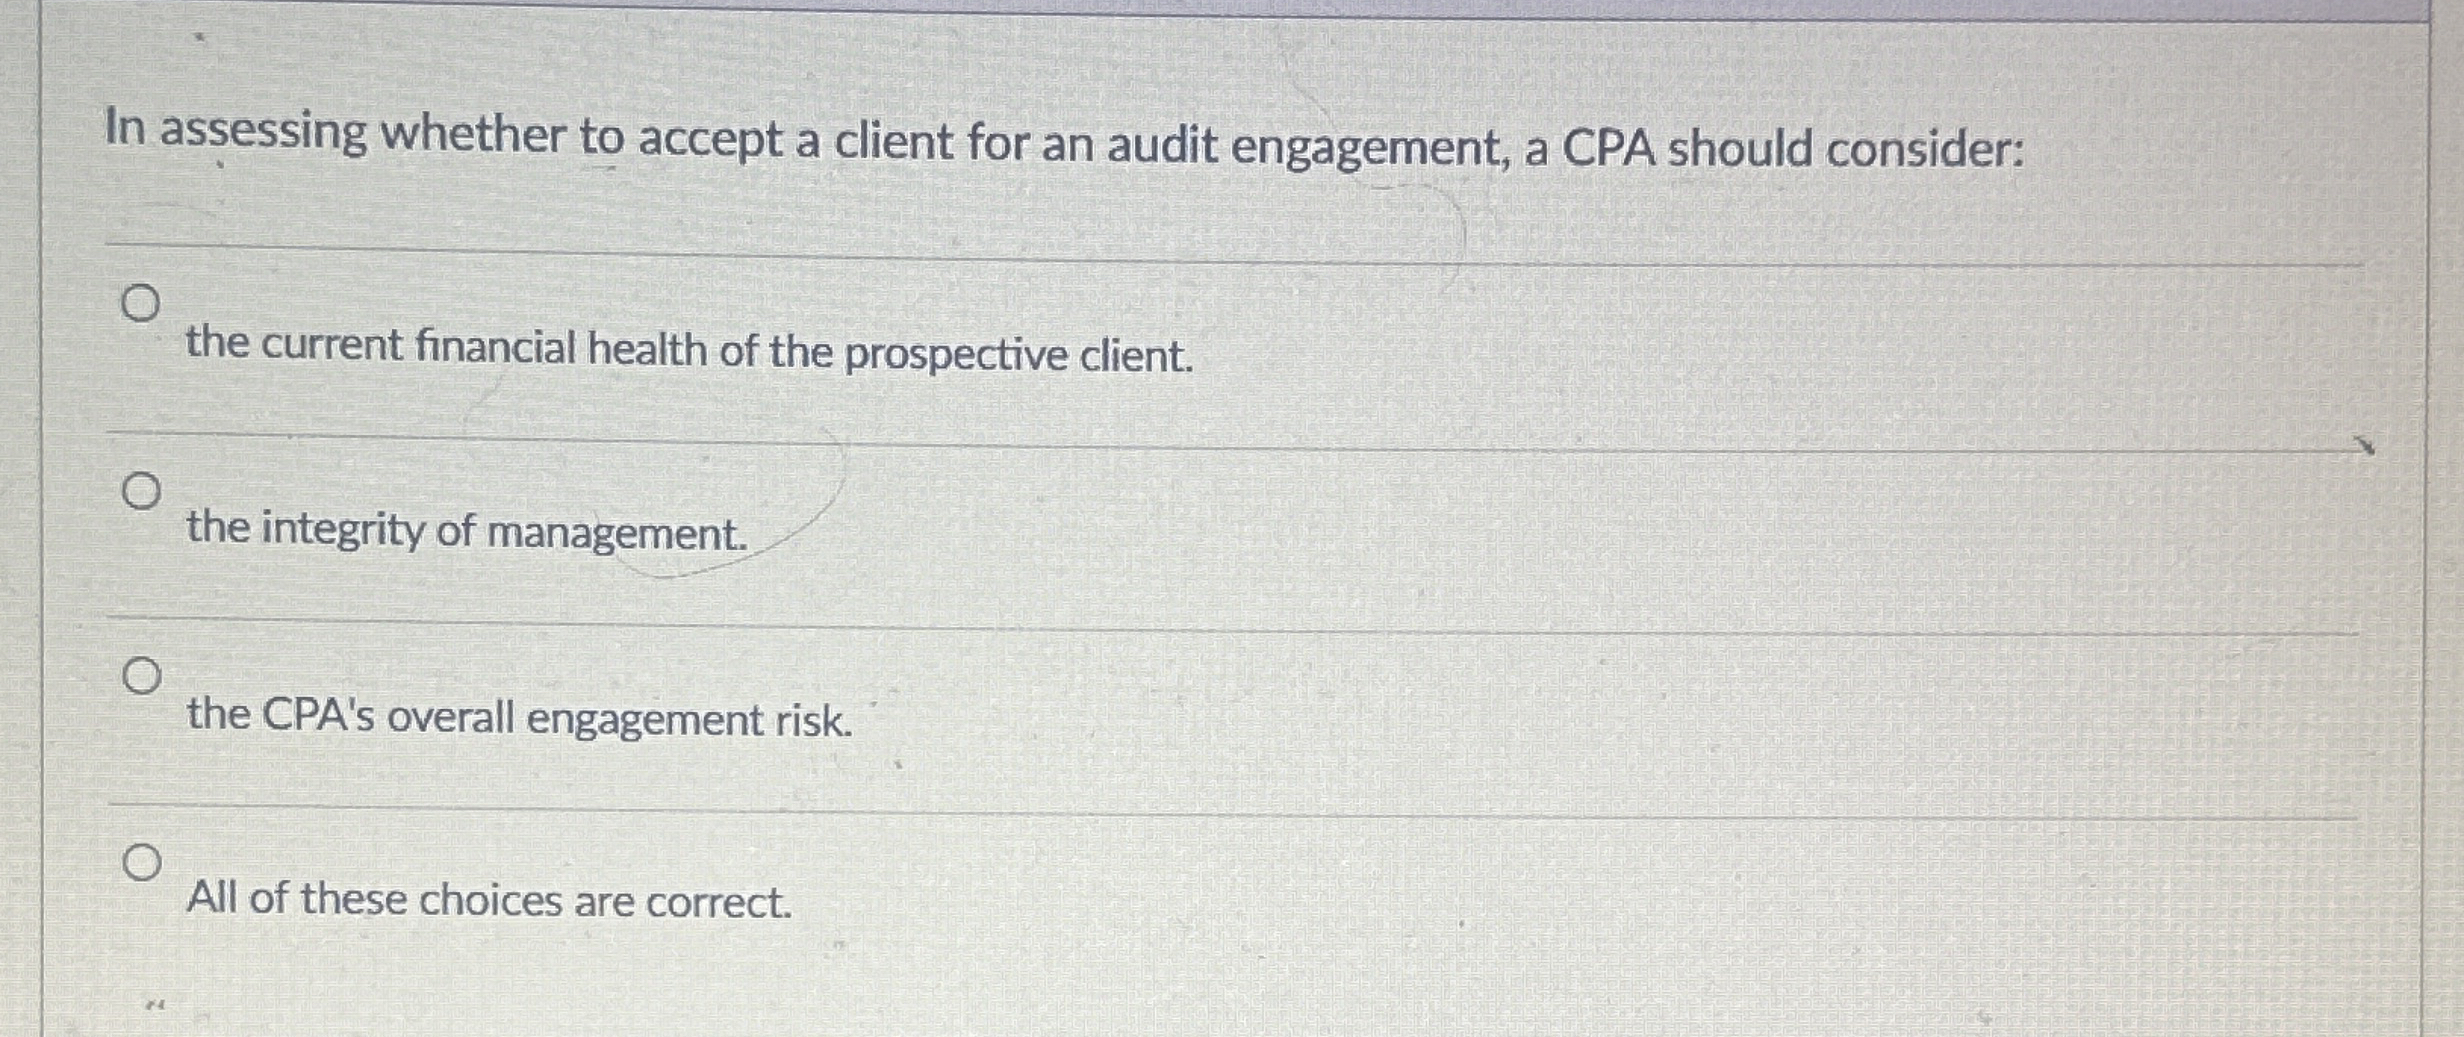Image resolution: width=2464 pixels, height=1037 pixels.
Task: Select the radio button for all choices correct
Action: [141, 861]
